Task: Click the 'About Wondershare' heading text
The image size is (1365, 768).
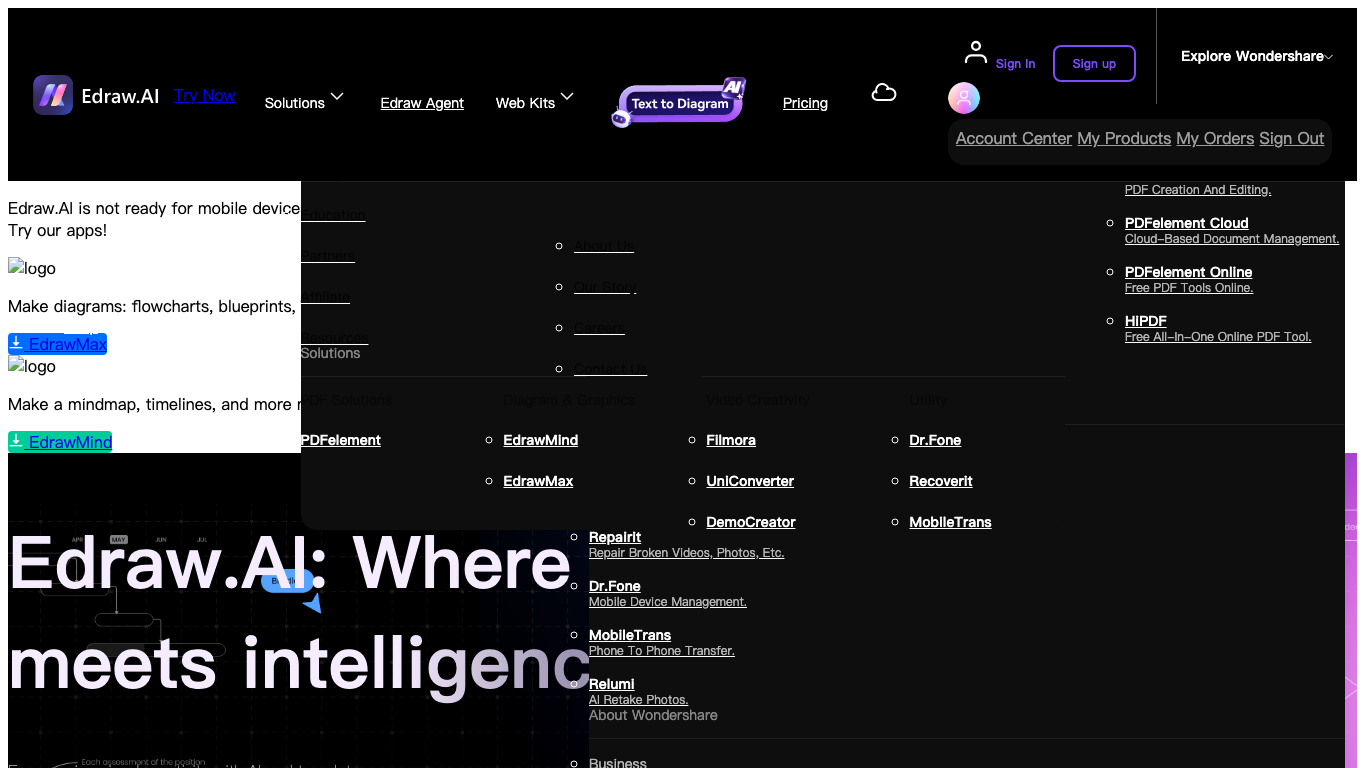Action: pyautogui.click(x=653, y=715)
